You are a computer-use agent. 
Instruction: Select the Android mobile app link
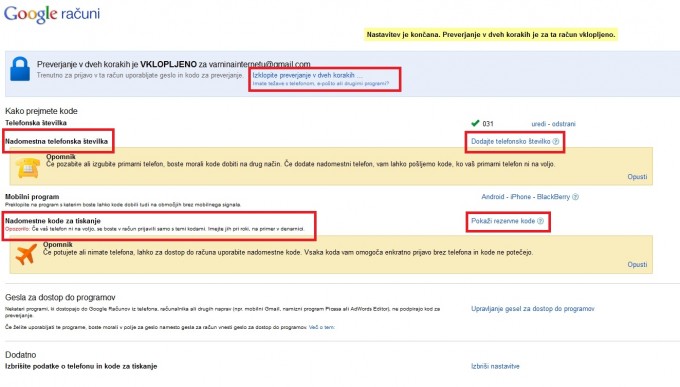pos(493,197)
